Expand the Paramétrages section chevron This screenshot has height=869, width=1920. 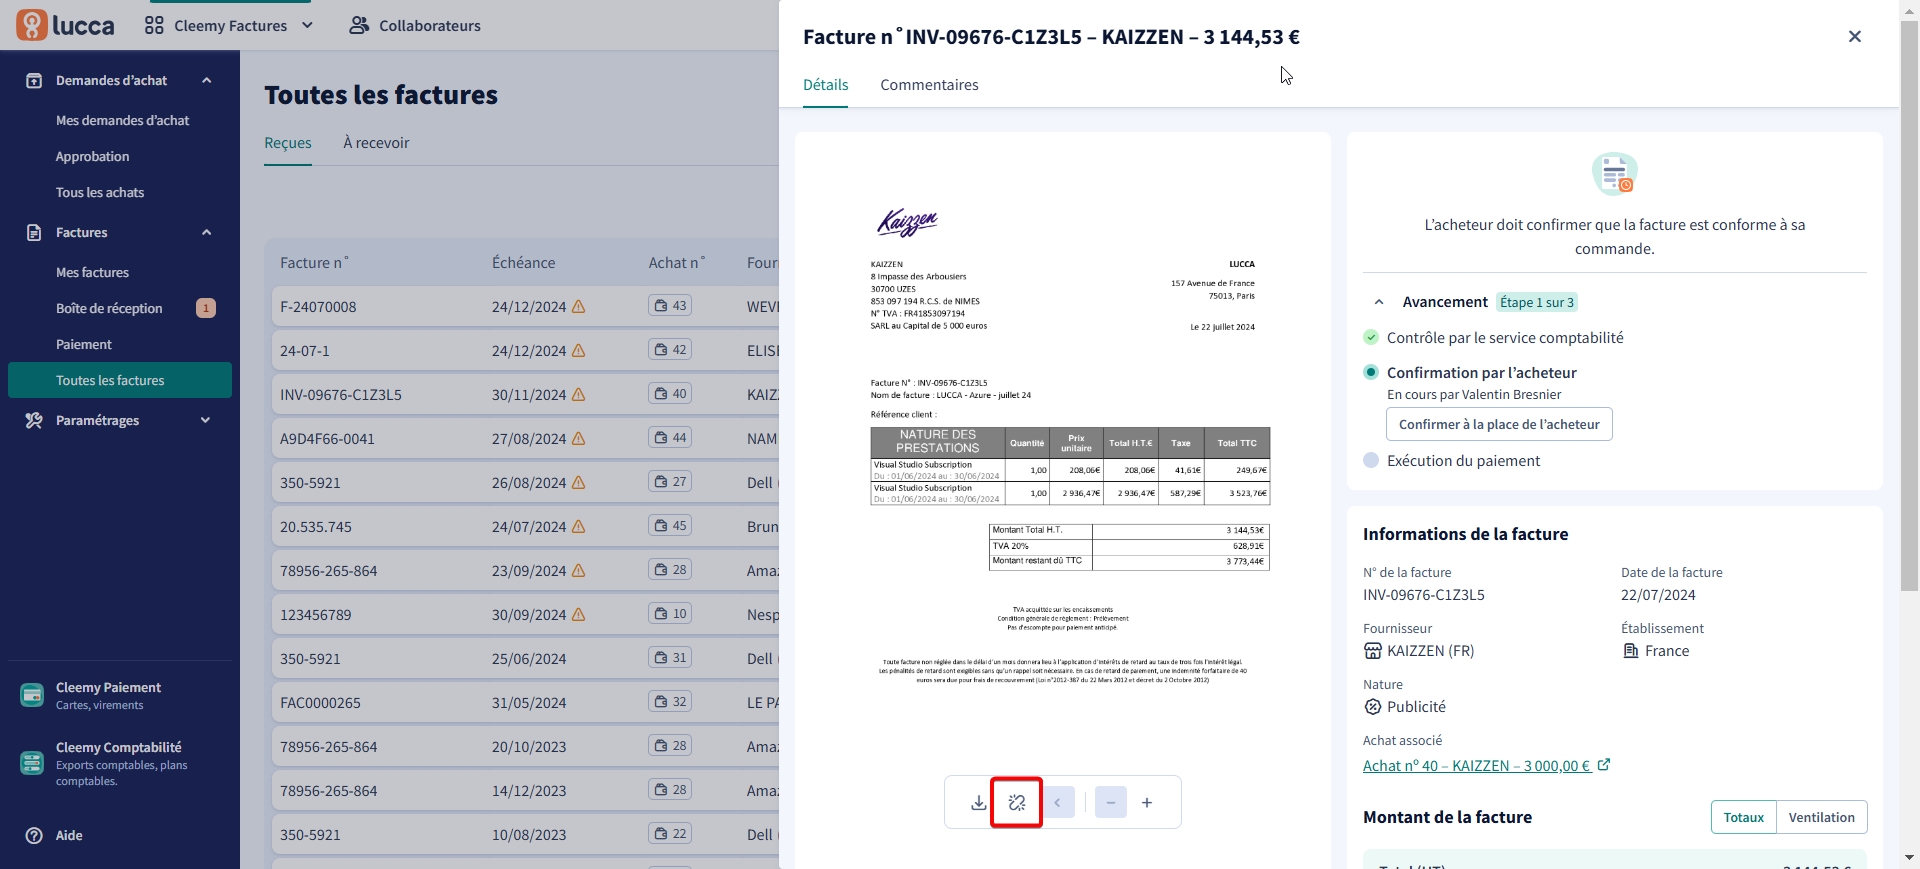coord(206,420)
